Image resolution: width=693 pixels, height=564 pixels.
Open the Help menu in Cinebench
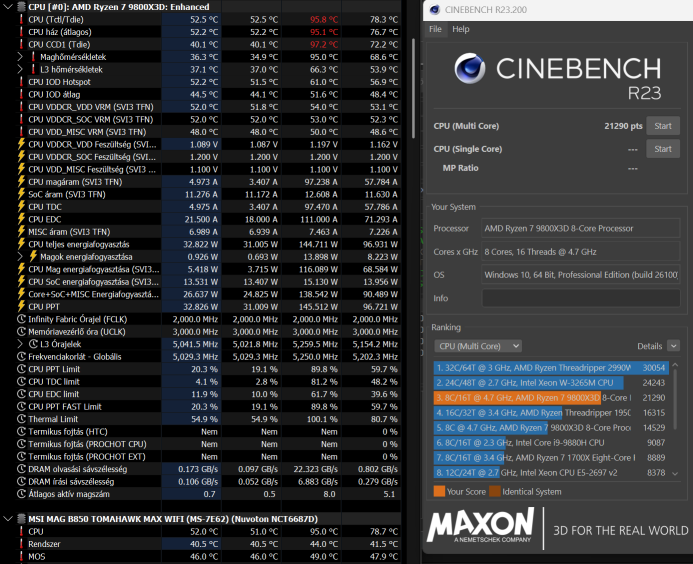point(461,29)
